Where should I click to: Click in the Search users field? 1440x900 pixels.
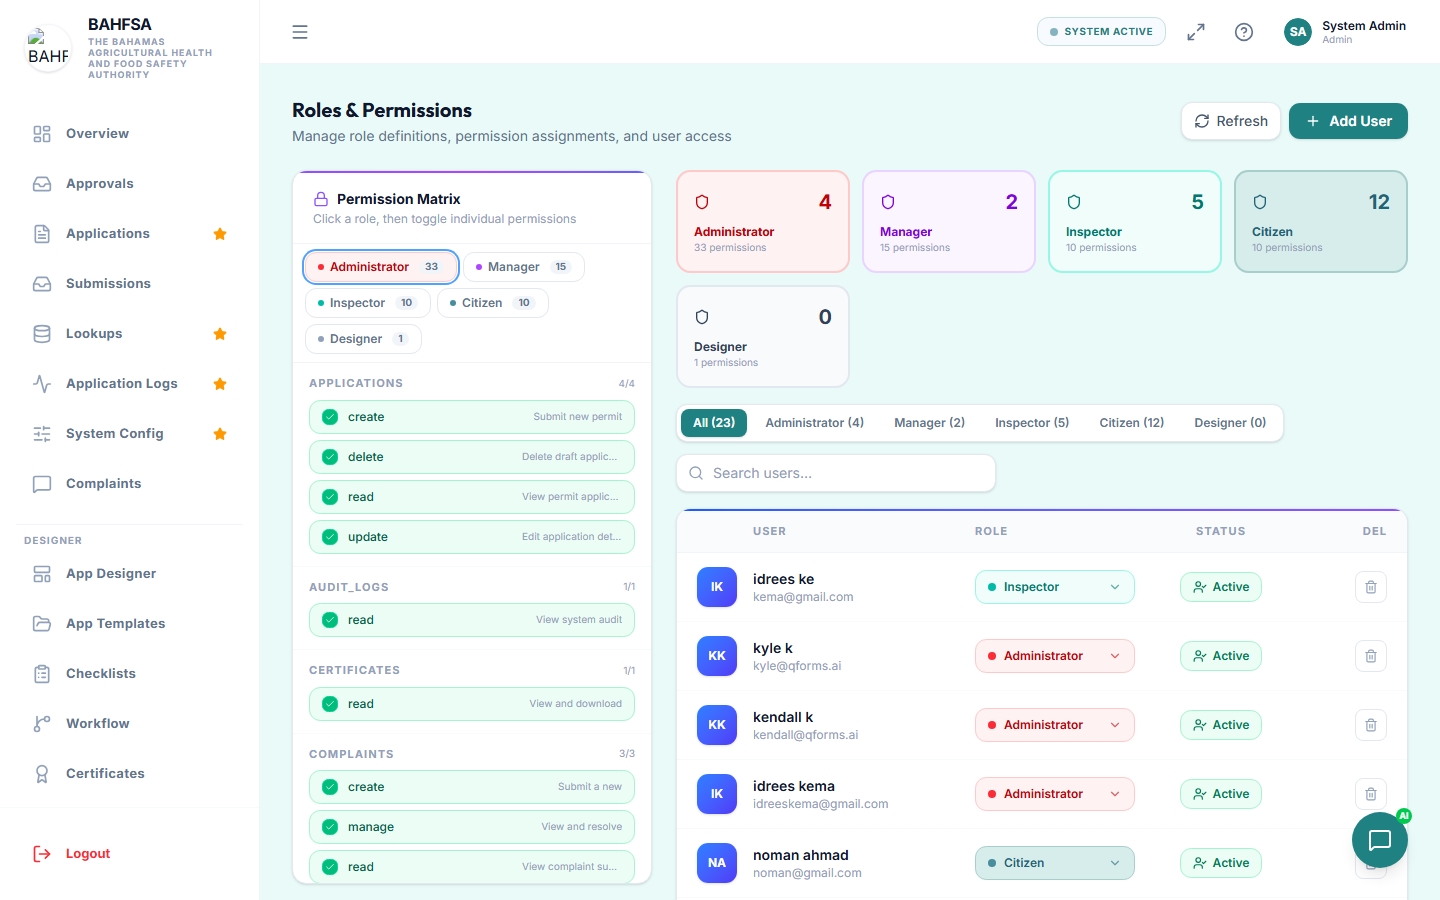click(x=836, y=473)
